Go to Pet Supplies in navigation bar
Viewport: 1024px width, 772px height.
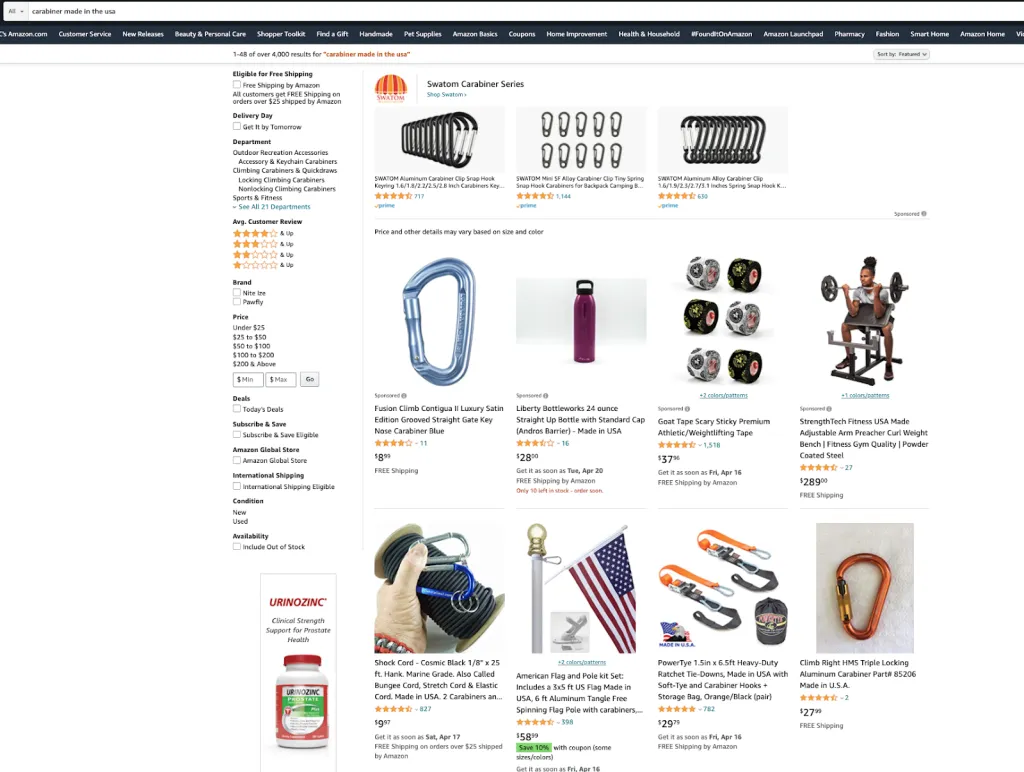click(423, 34)
